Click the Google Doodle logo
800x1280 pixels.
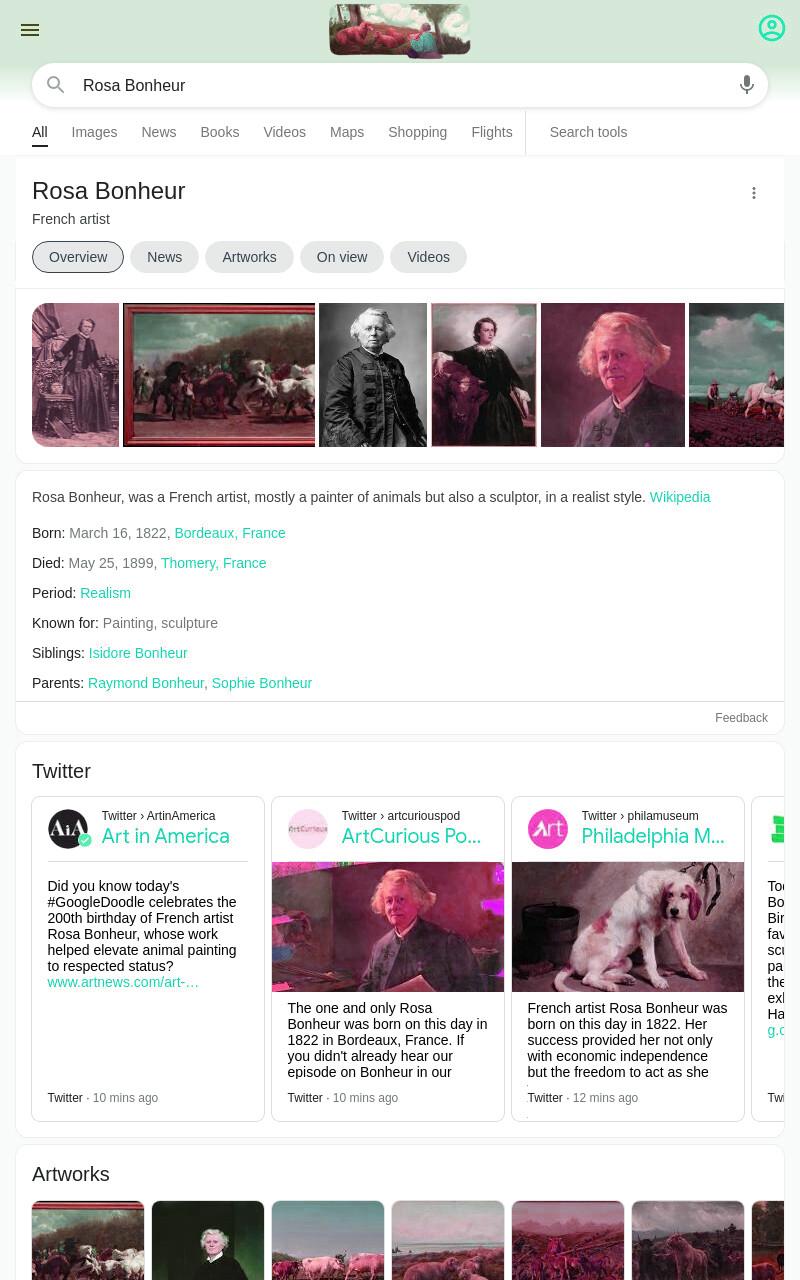point(400,31)
